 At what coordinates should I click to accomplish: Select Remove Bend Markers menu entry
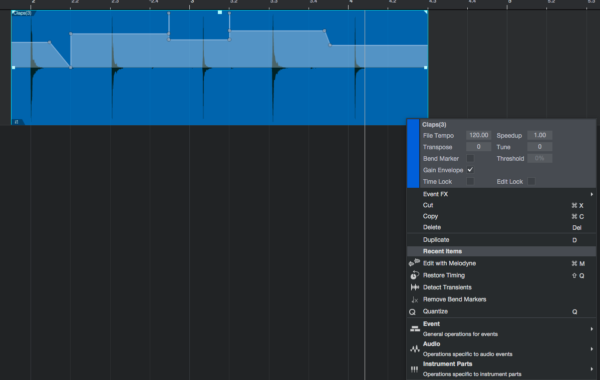501,299
